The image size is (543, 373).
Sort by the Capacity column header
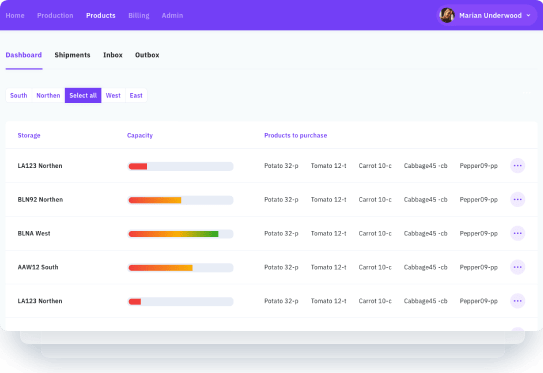click(140, 135)
